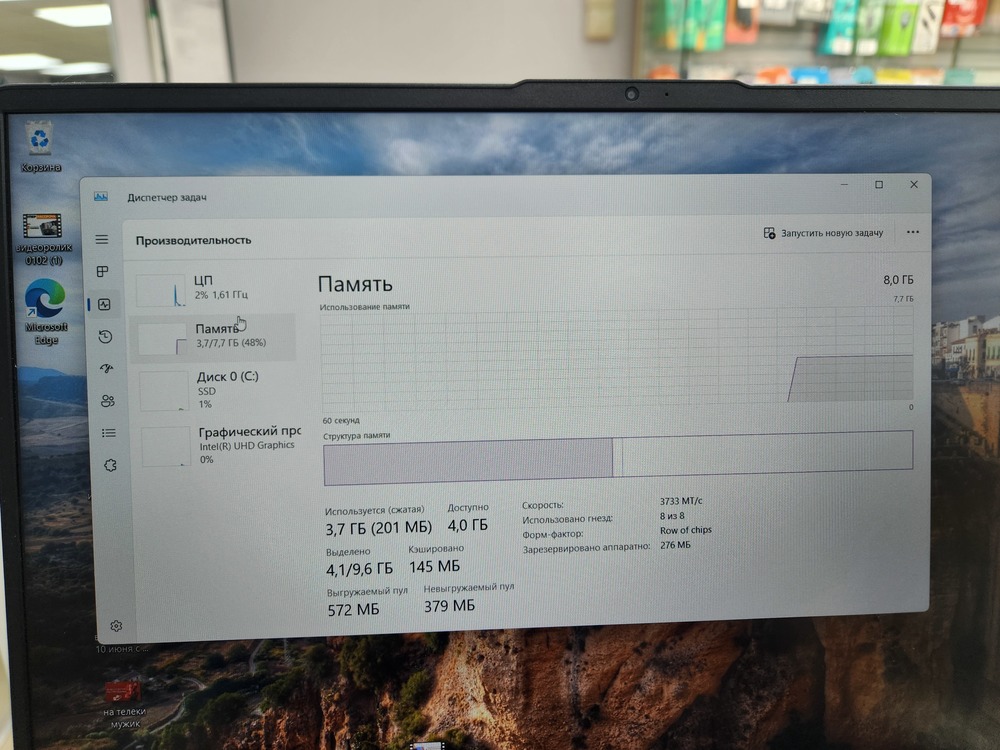Open Microsoft Edge from the desktop
The height and width of the screenshot is (750, 1000).
pyautogui.click(x=42, y=296)
